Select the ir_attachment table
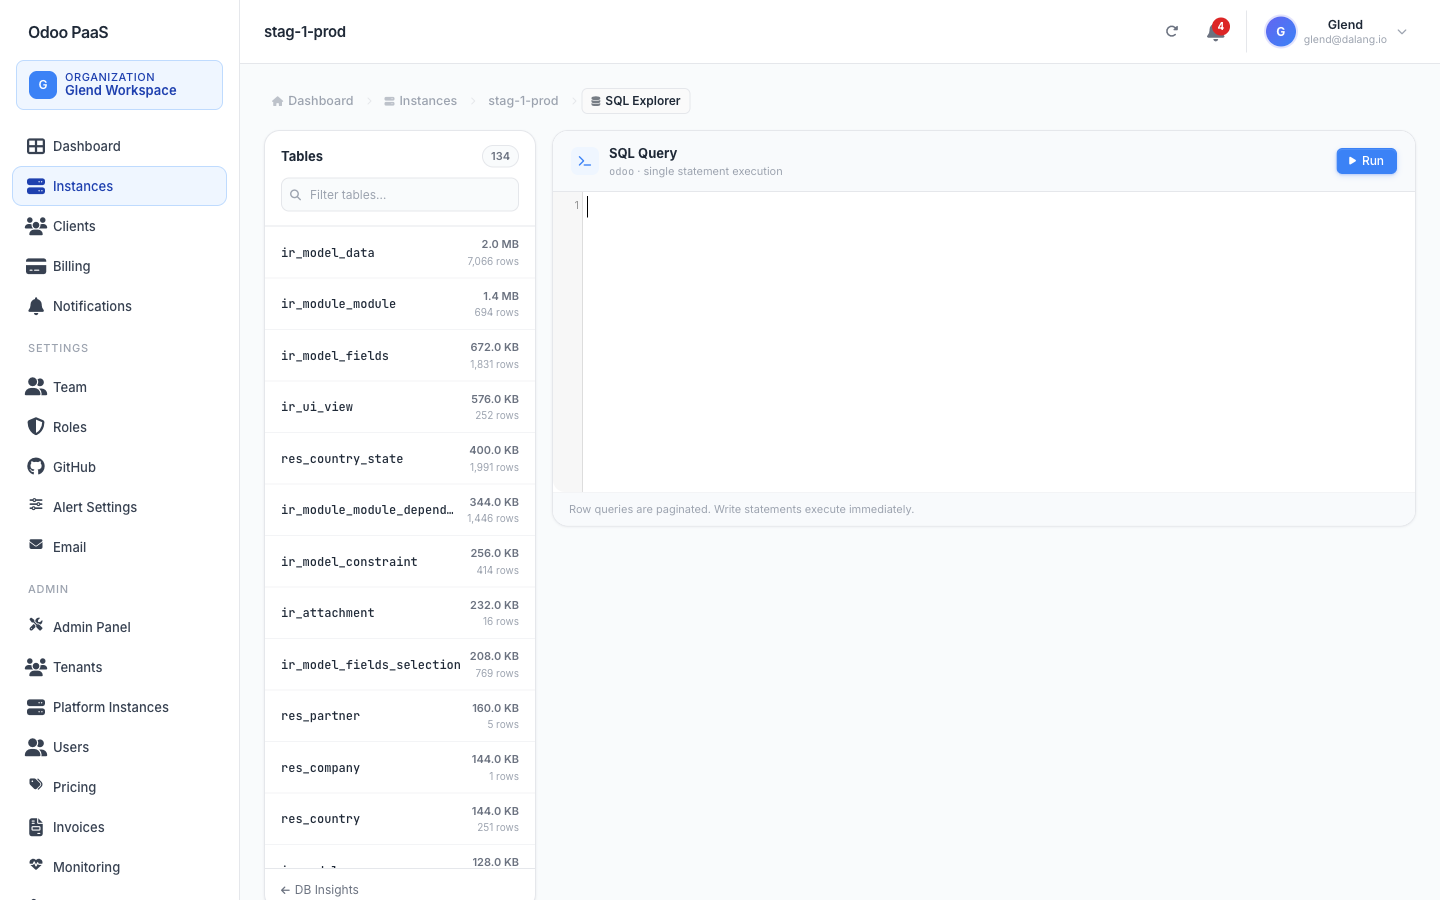This screenshot has height=900, width=1440. pyautogui.click(x=400, y=613)
